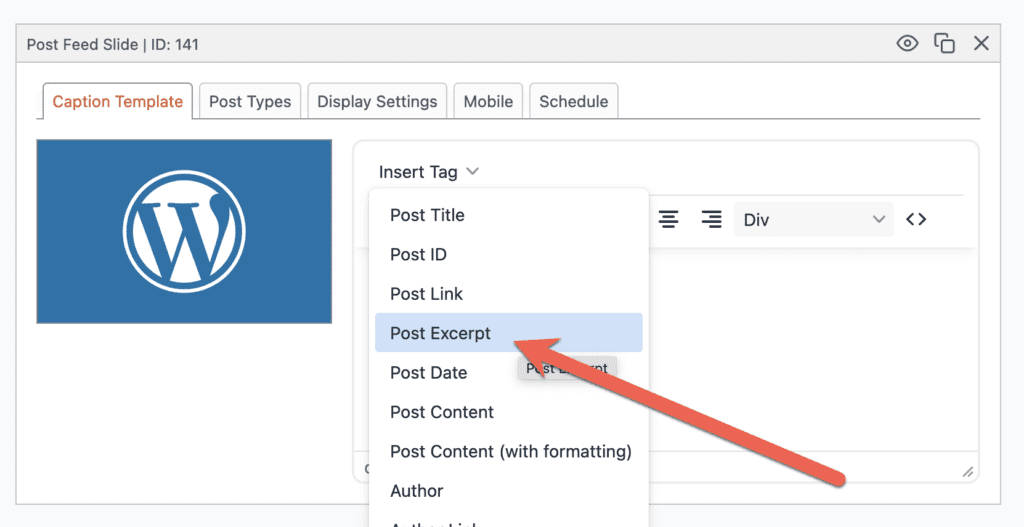Open the Schedule tab

pyautogui.click(x=573, y=101)
